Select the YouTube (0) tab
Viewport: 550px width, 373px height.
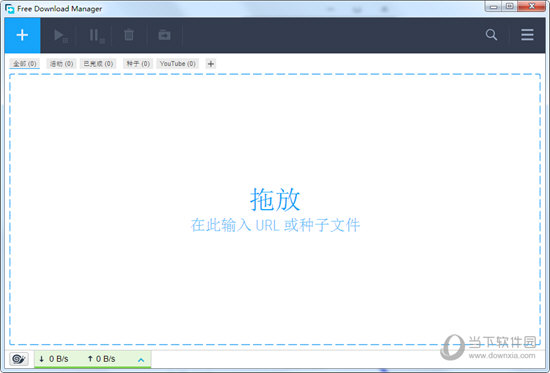[177, 64]
